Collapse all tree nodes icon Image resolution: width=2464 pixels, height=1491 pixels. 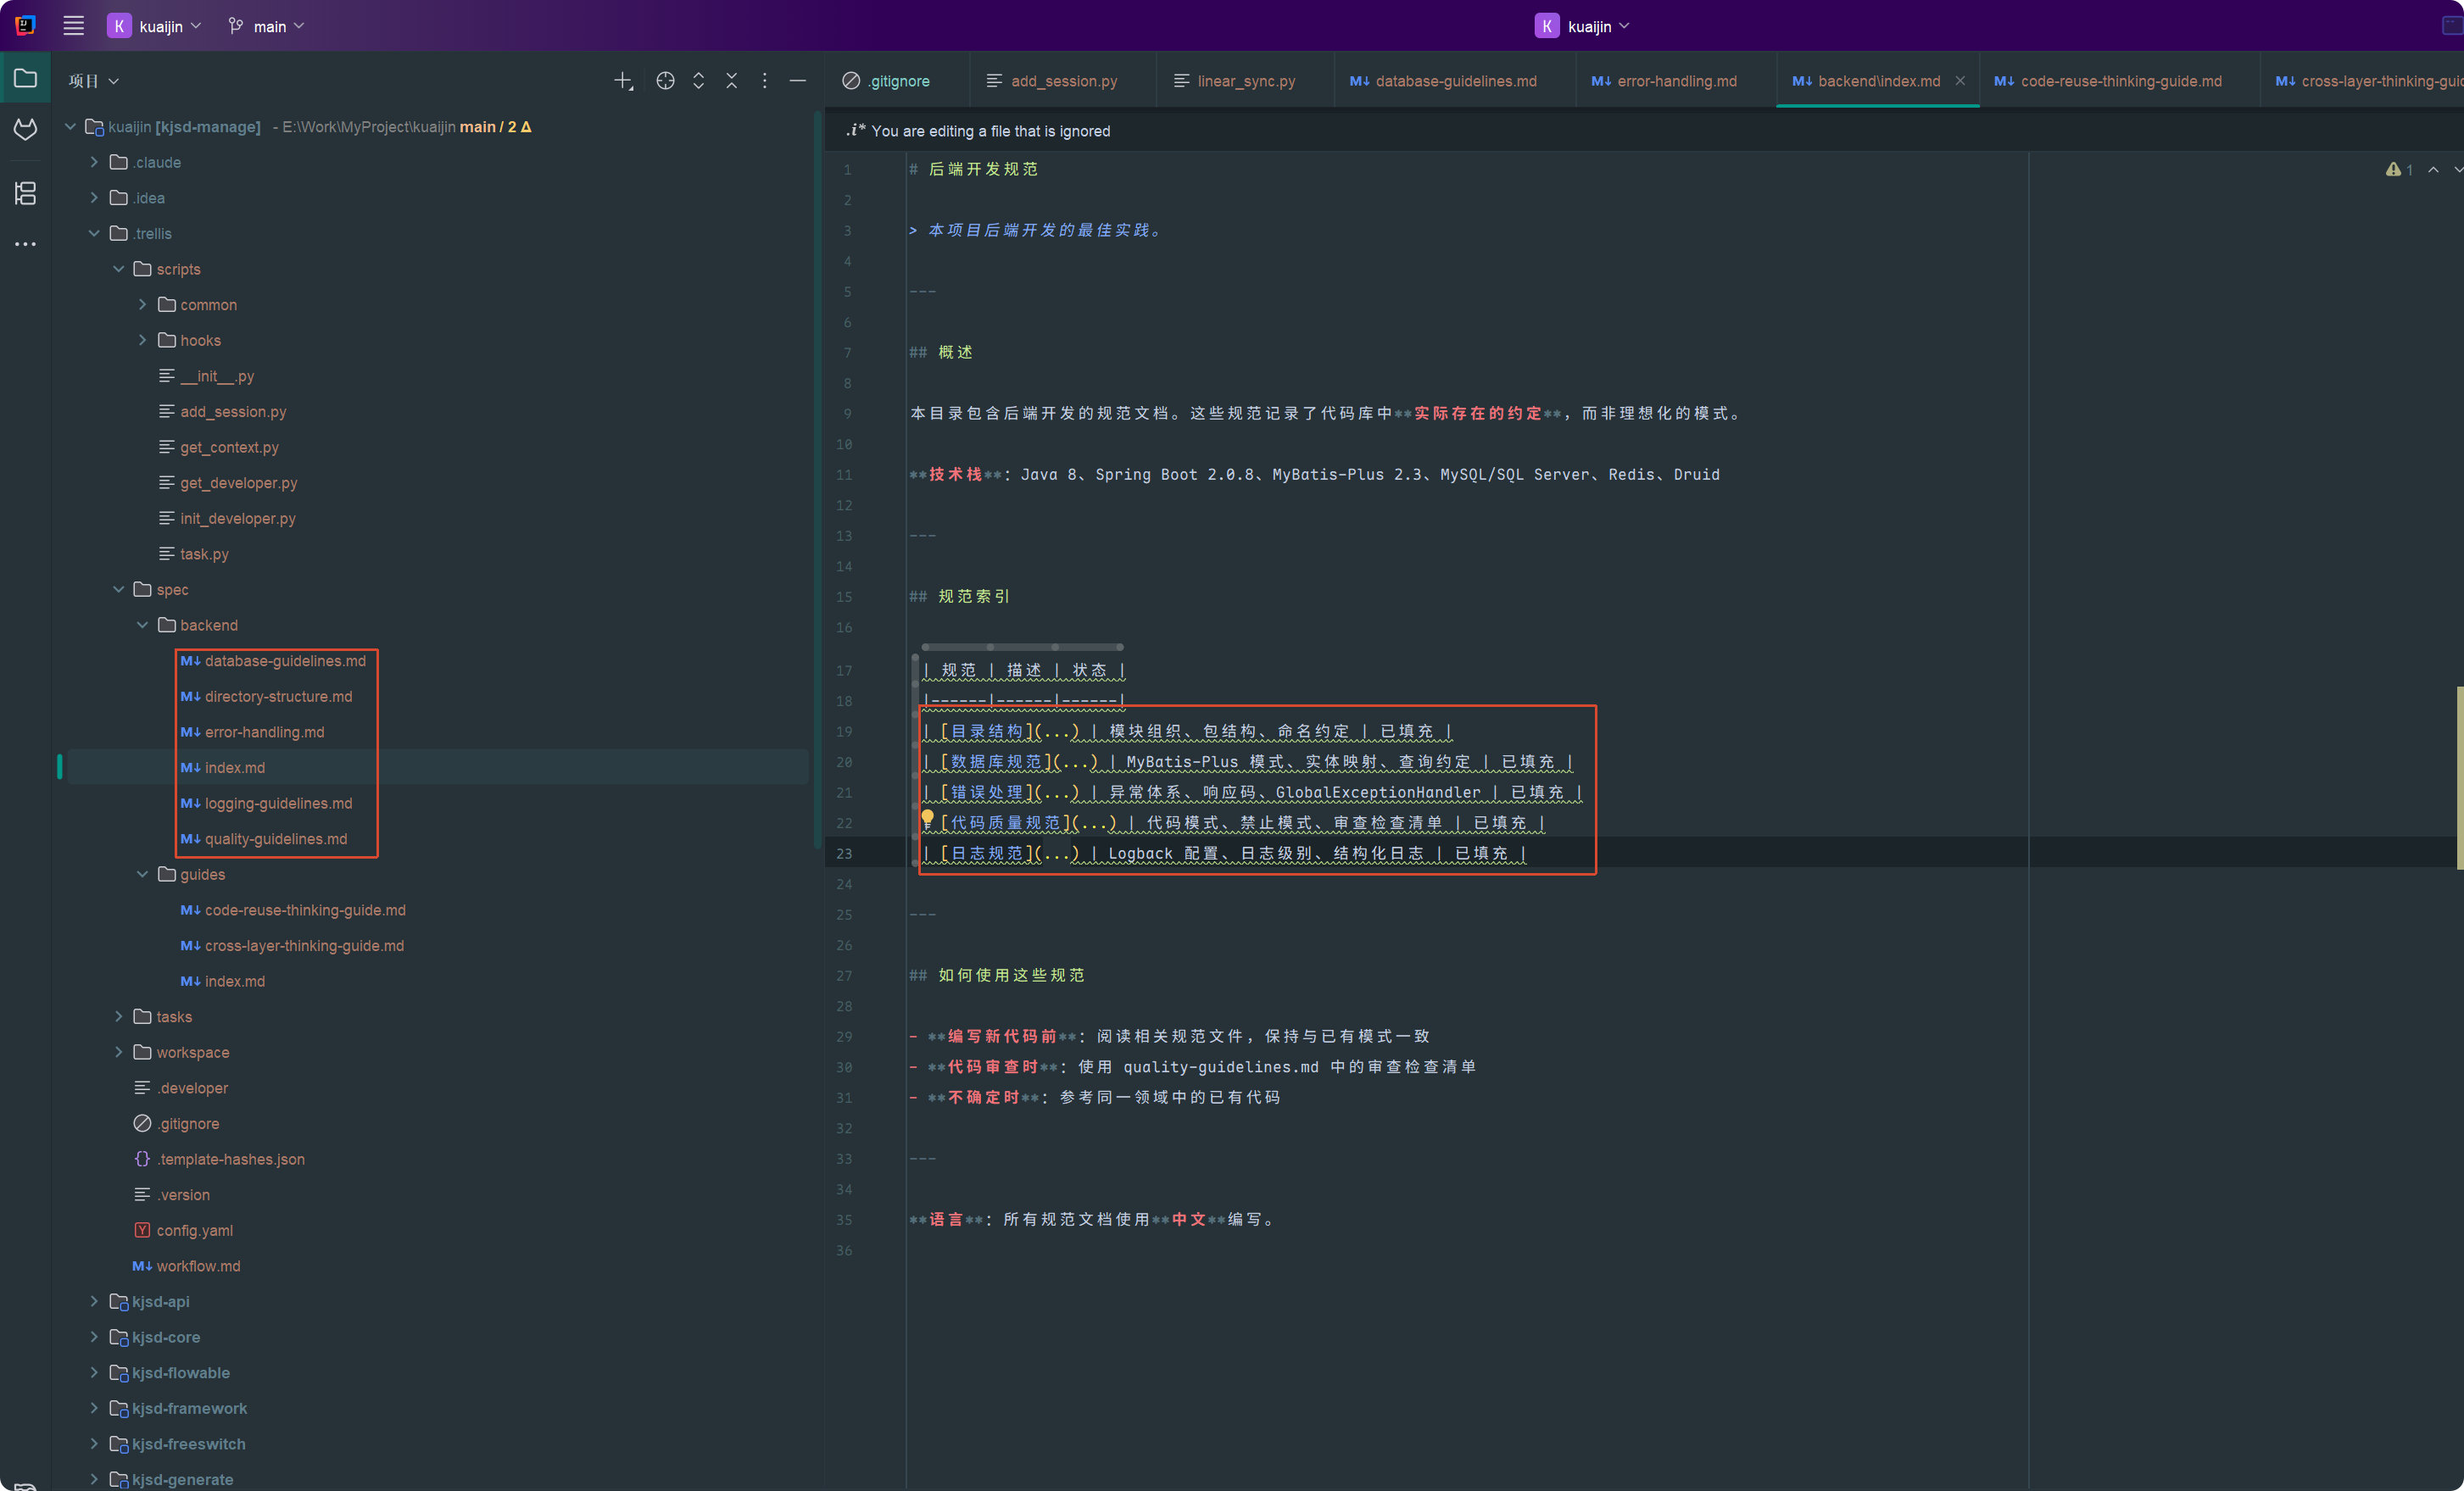coord(731,81)
